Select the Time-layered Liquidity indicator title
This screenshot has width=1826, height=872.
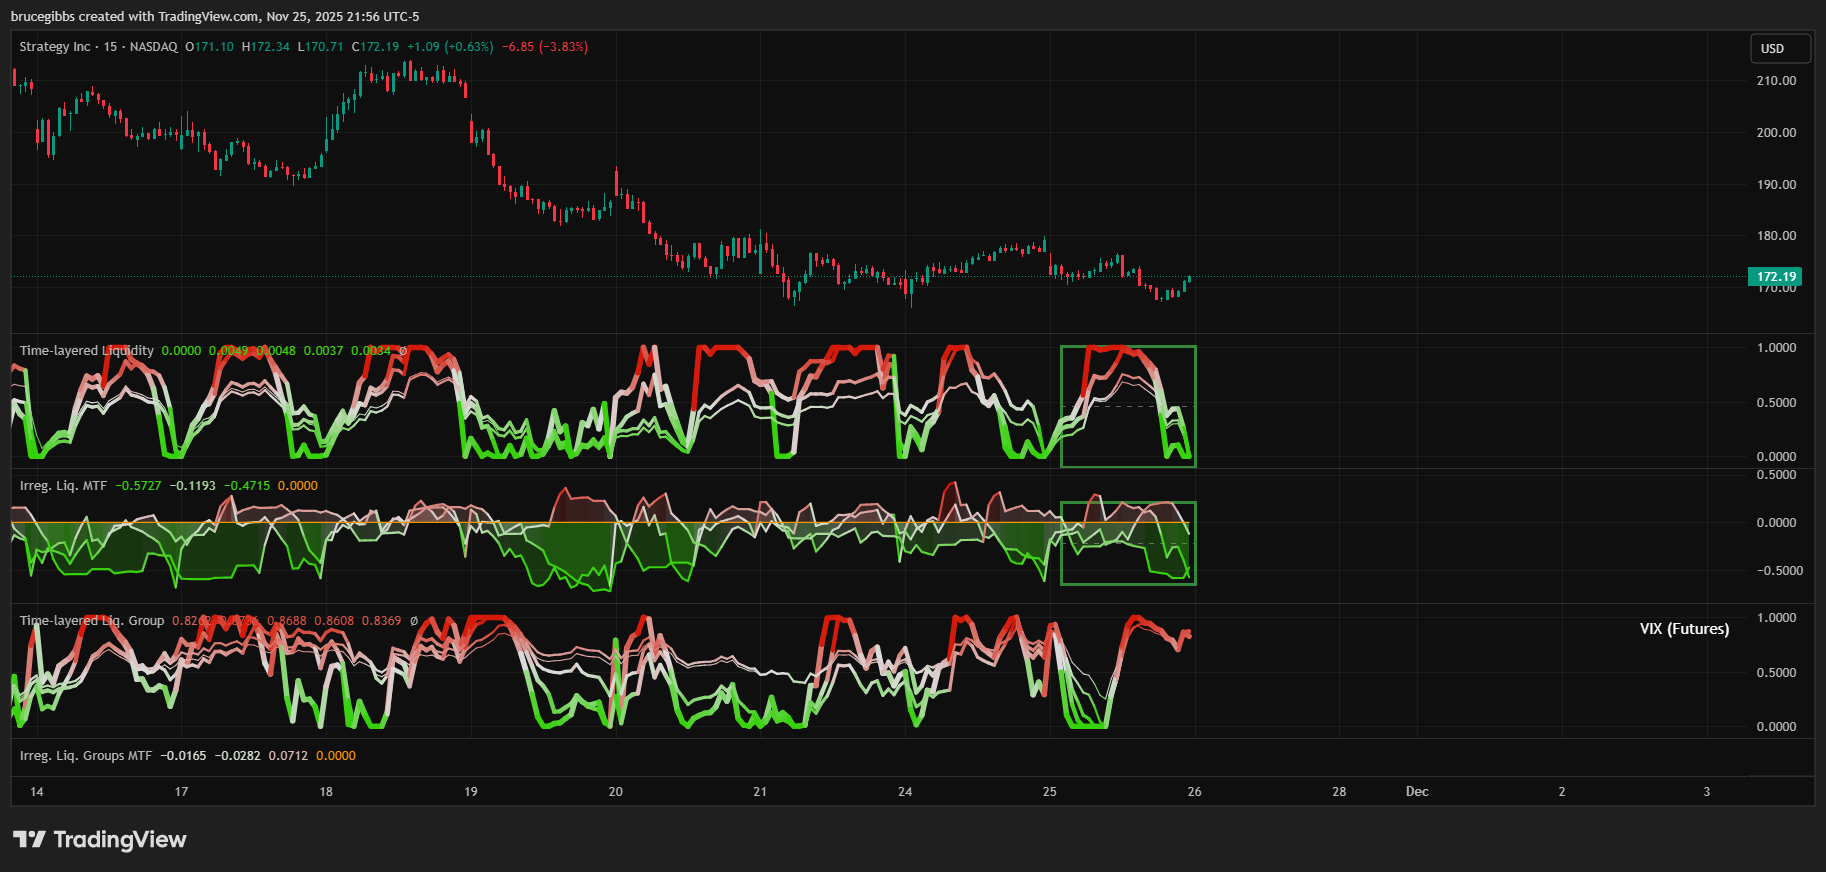pos(87,351)
